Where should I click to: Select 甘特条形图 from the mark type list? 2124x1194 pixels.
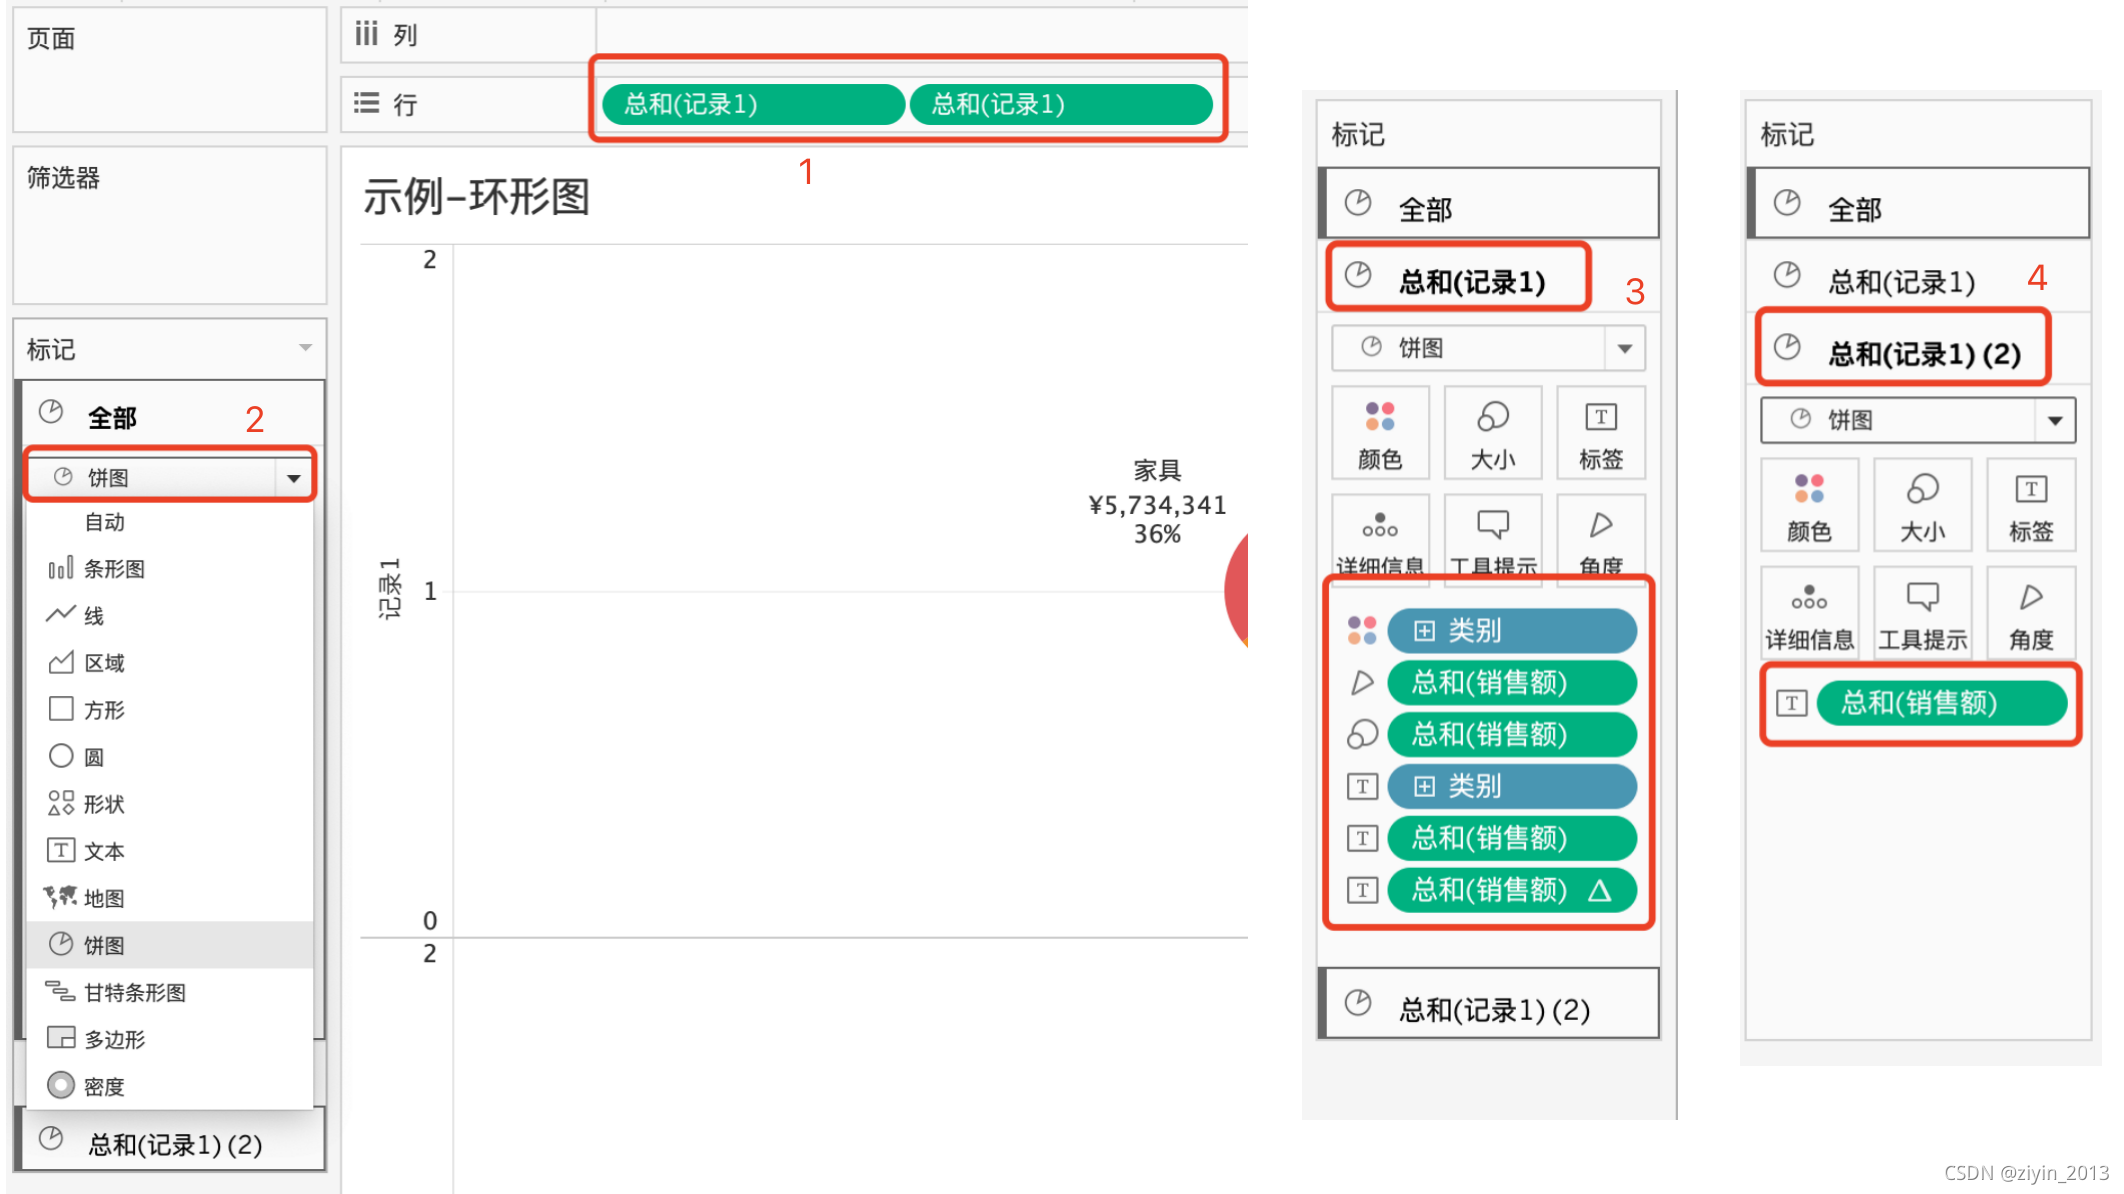pyautogui.click(x=134, y=992)
